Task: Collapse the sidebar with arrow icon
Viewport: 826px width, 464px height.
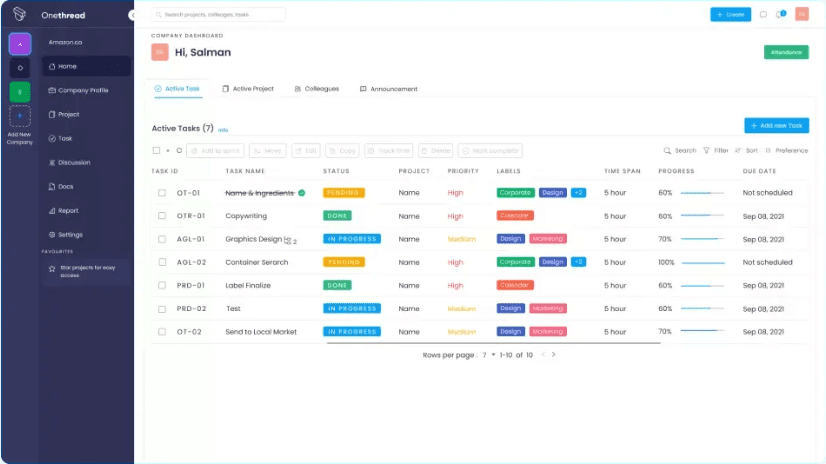Action: pos(132,15)
